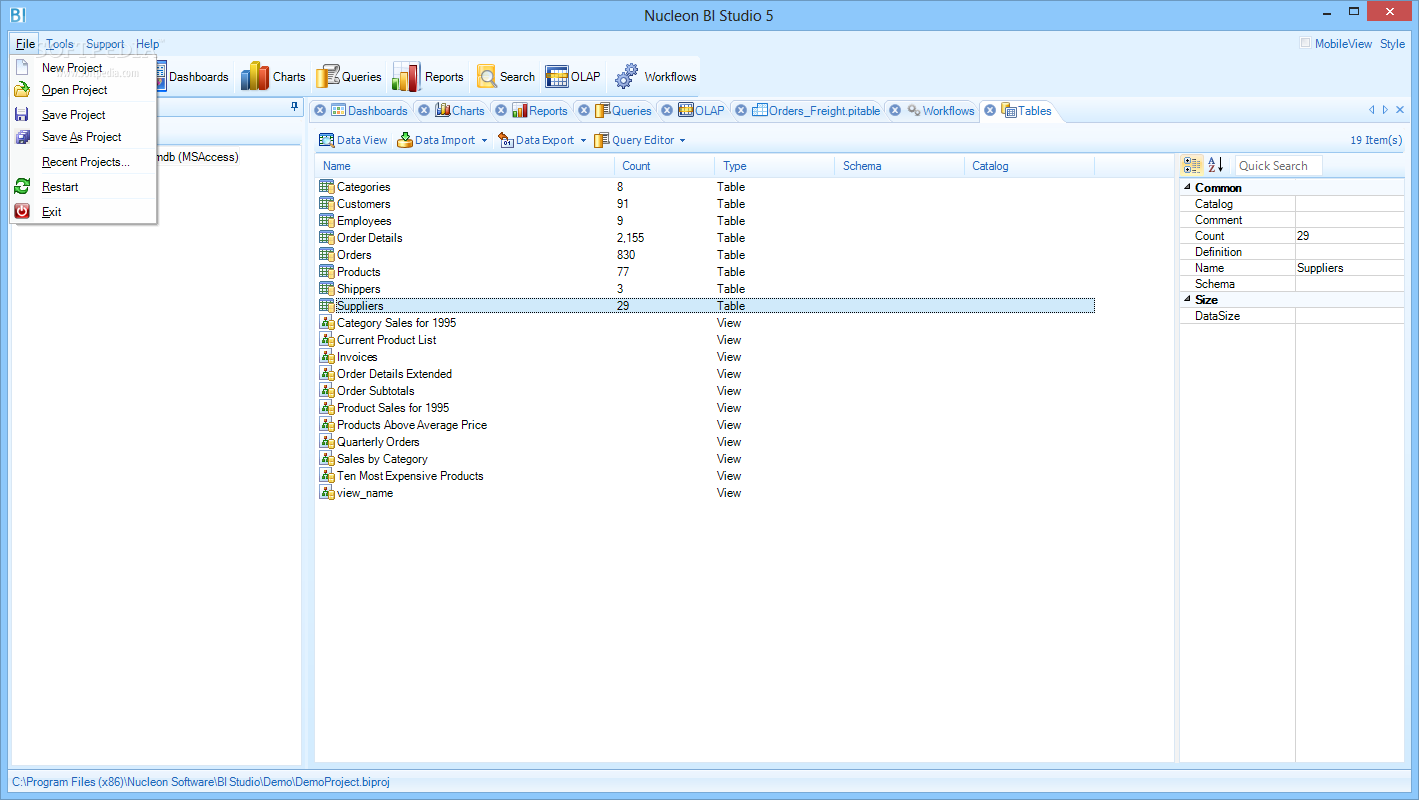The image size is (1419, 800).
Task: Open the Charts toolbar icon
Action: [255, 77]
